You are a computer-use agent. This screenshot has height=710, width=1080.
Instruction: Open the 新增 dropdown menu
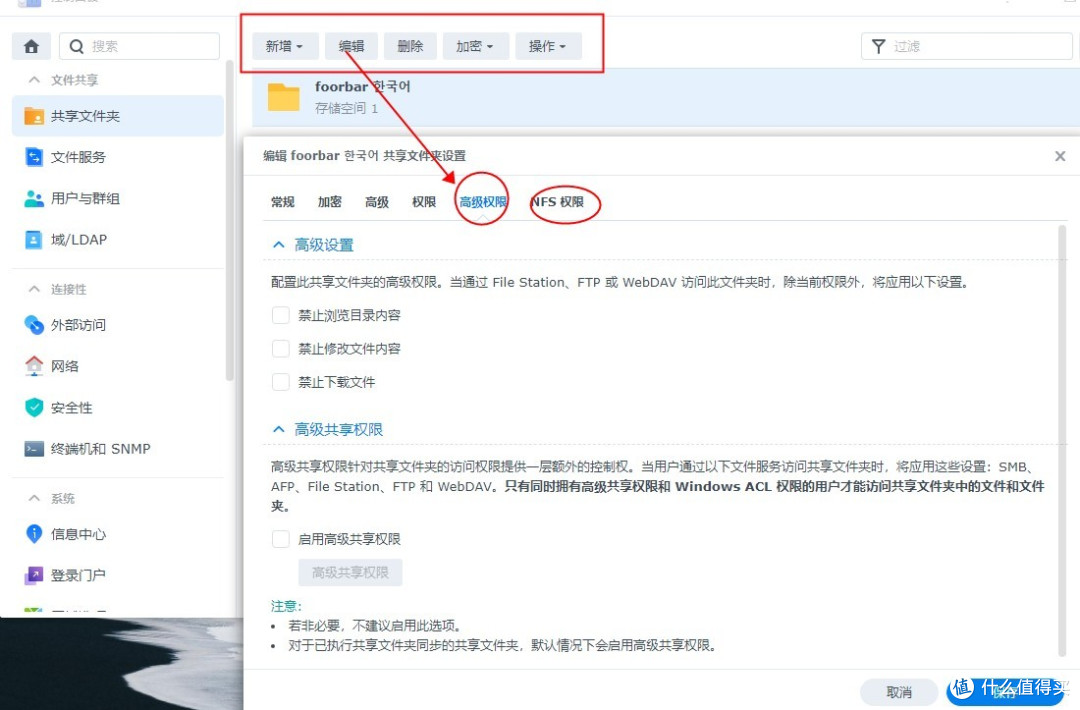click(284, 45)
